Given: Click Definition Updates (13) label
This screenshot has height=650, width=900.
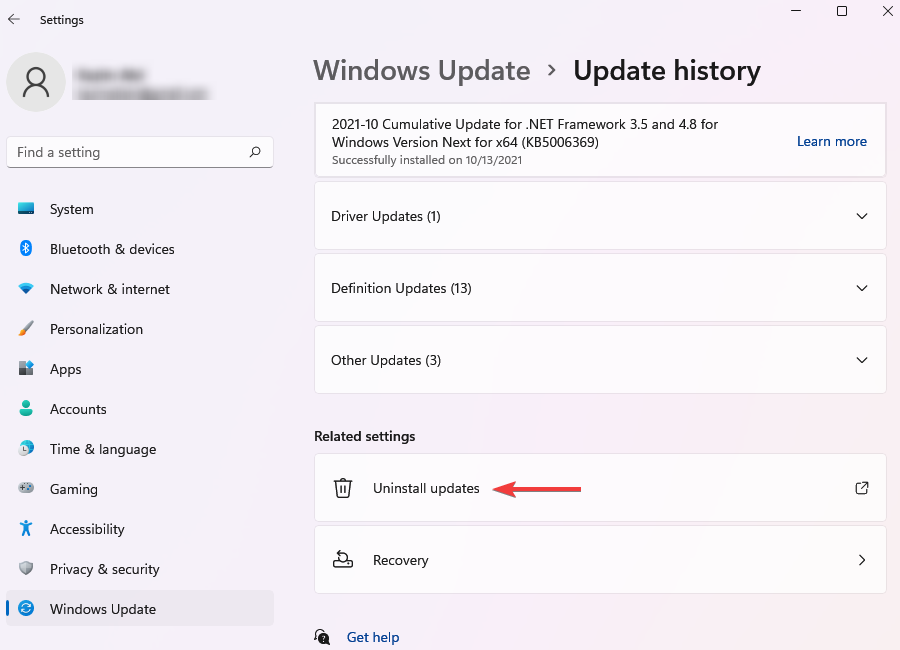Looking at the screenshot, I should (x=401, y=288).
